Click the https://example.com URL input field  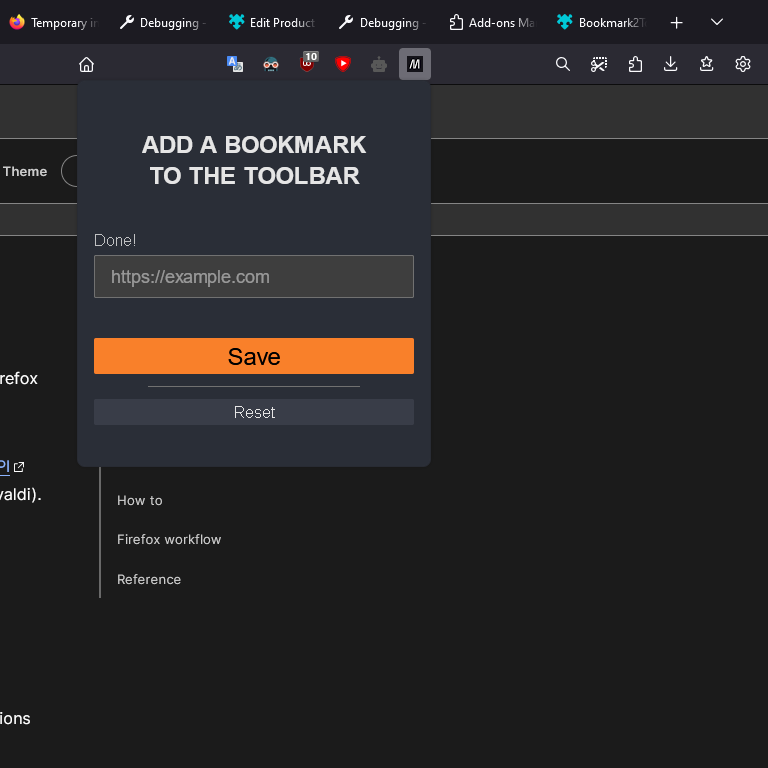click(x=254, y=277)
